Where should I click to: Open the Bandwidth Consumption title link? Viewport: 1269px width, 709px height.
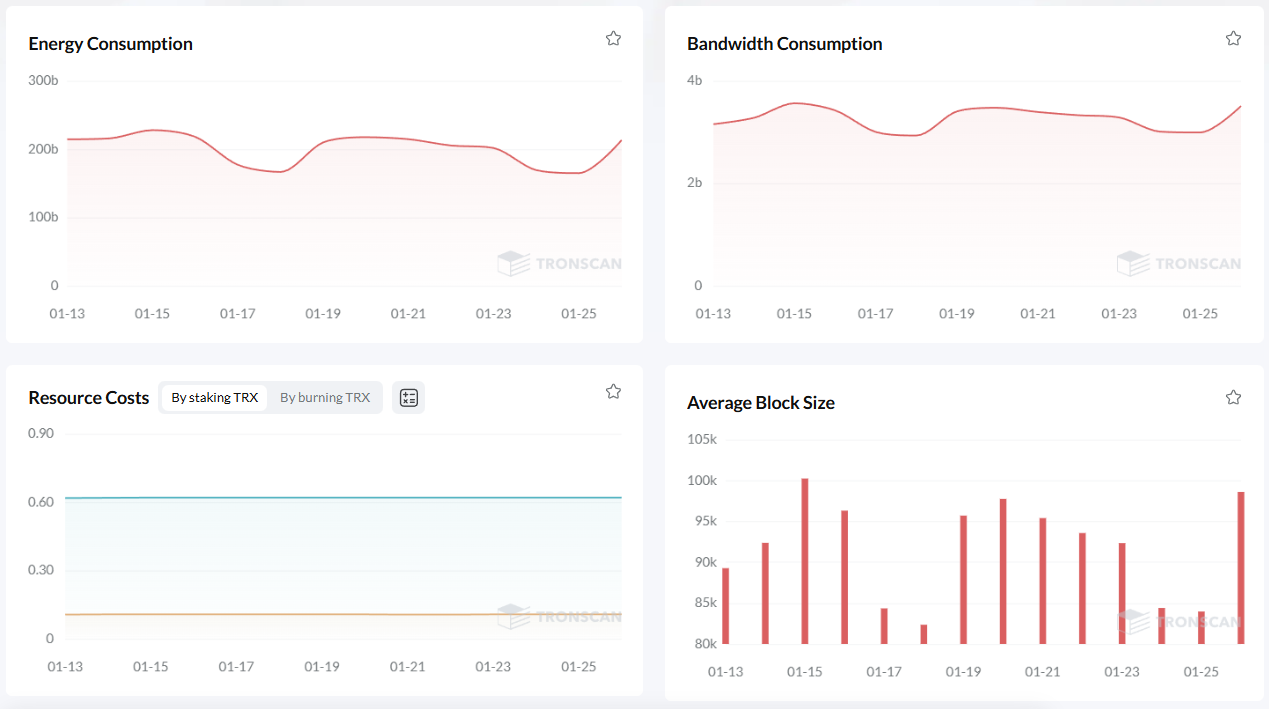(x=784, y=44)
